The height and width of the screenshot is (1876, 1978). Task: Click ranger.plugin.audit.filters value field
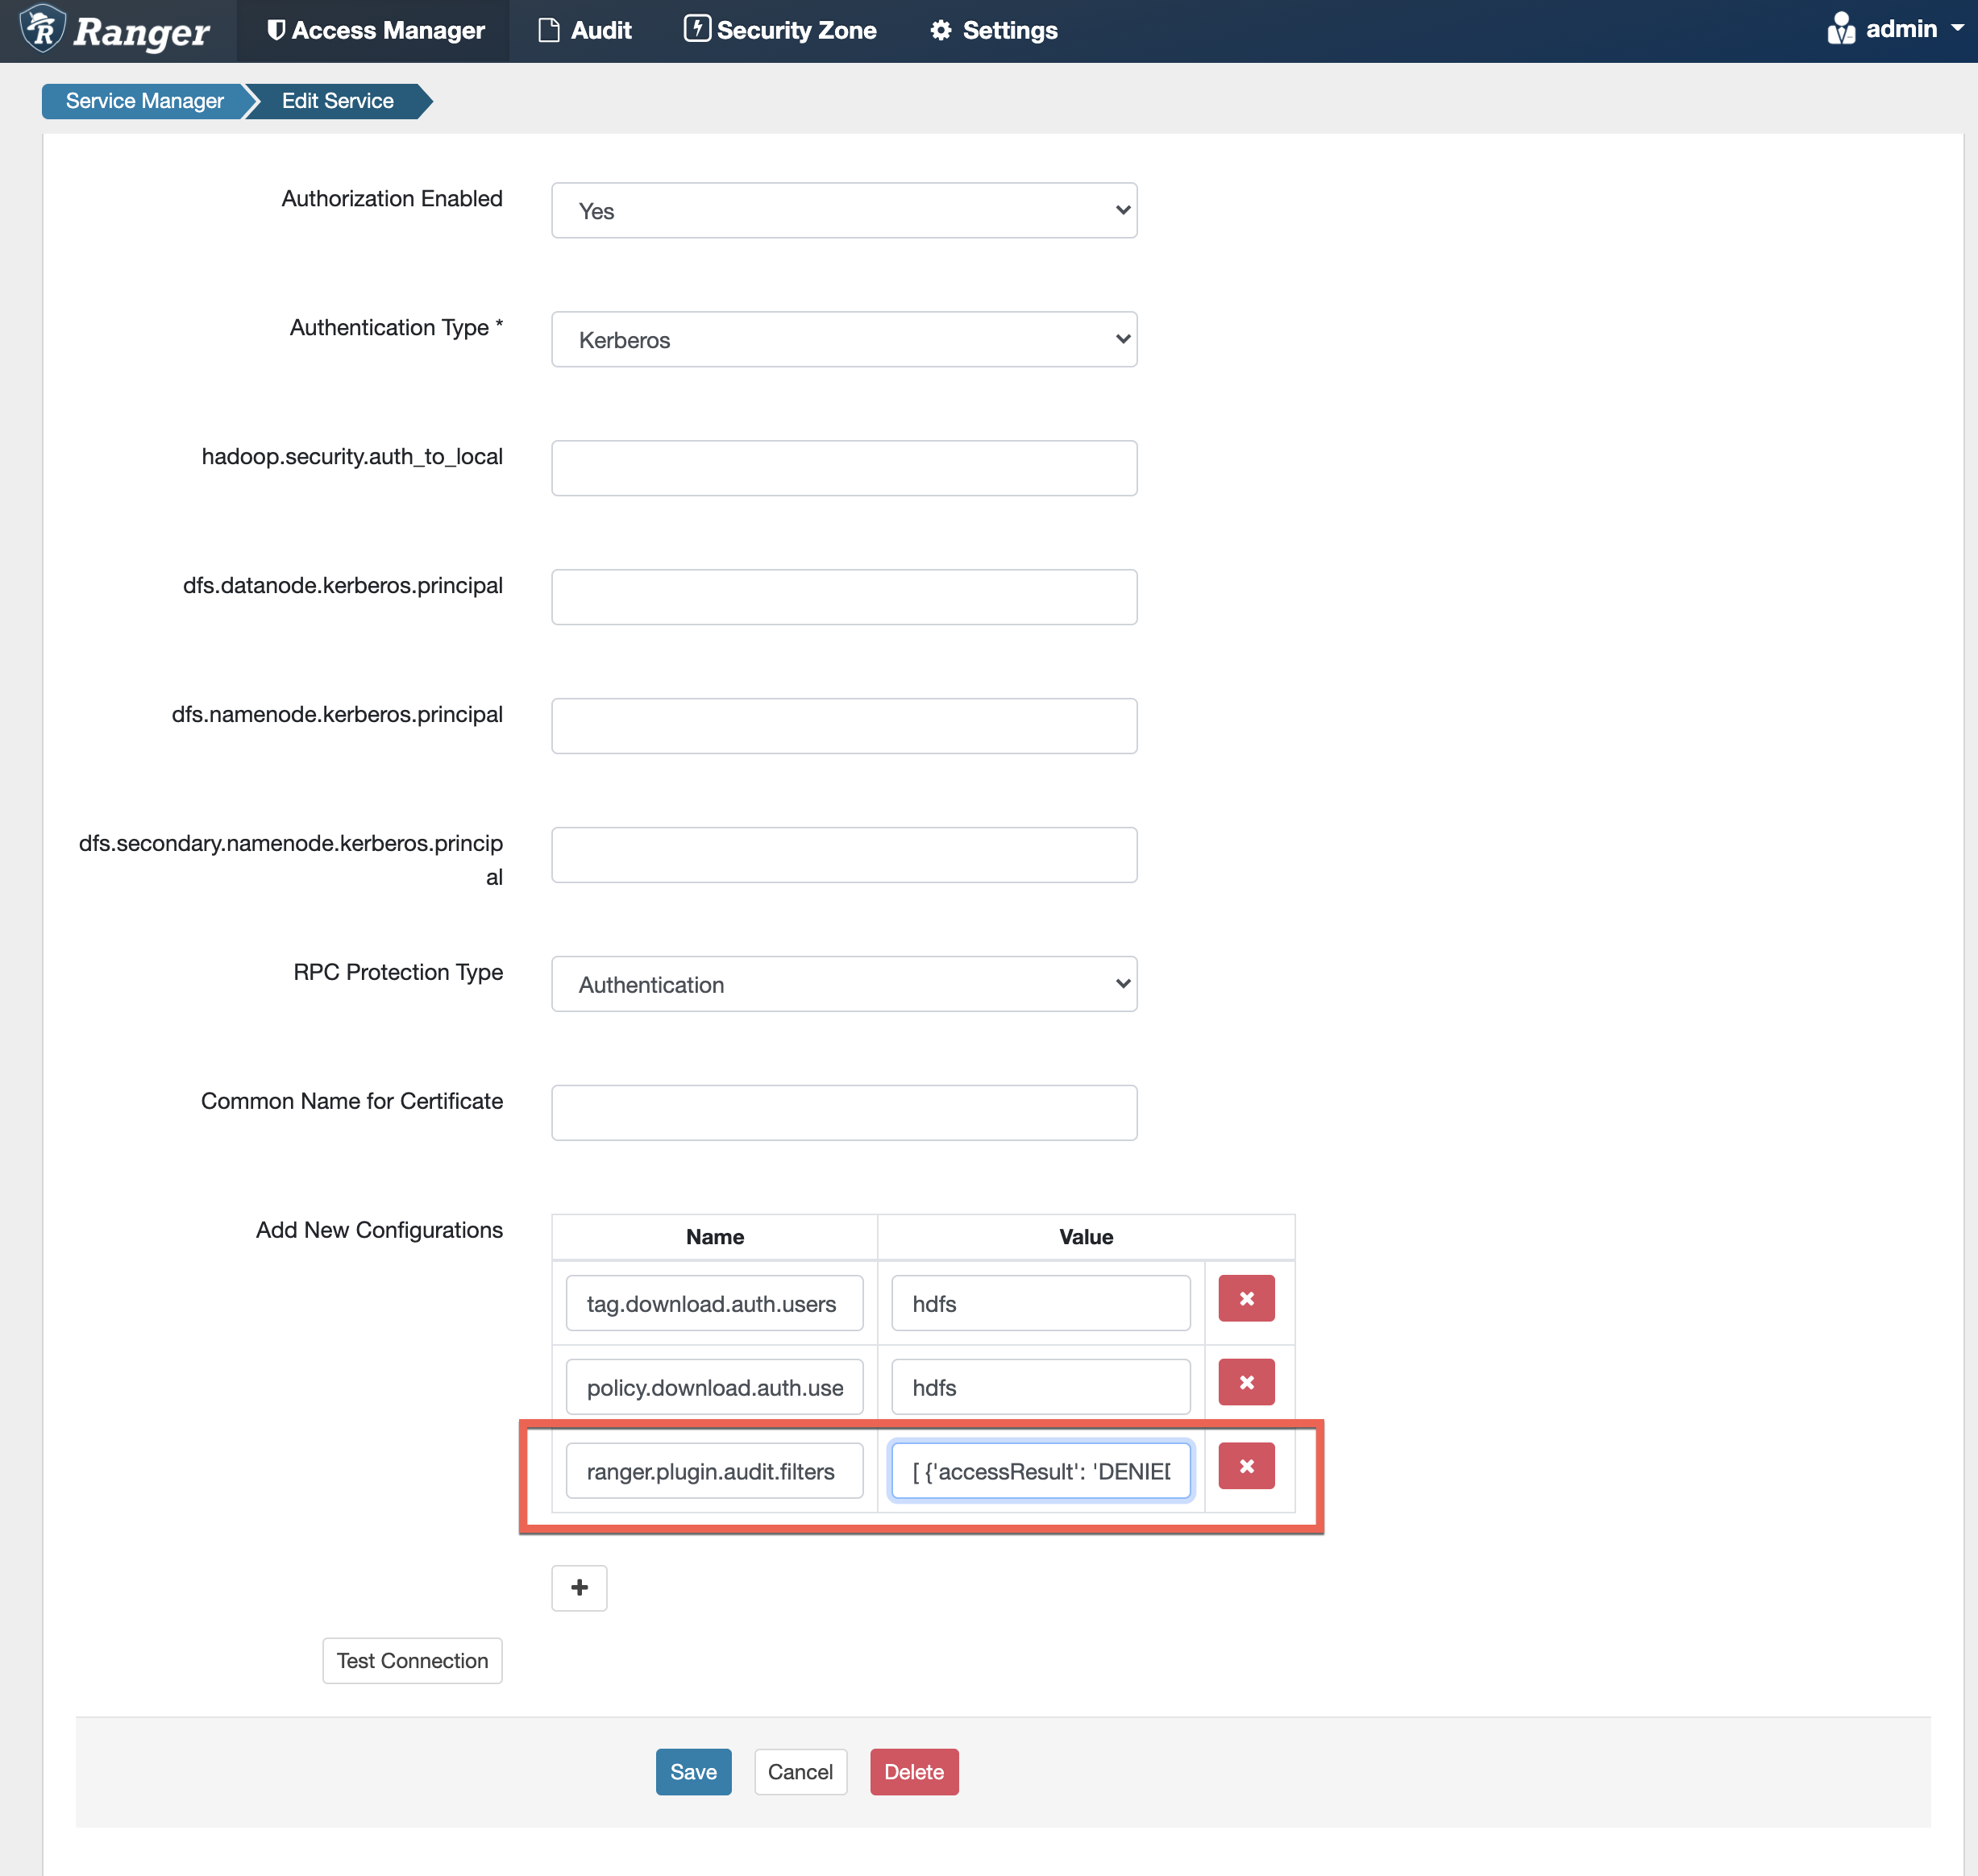[x=1040, y=1471]
